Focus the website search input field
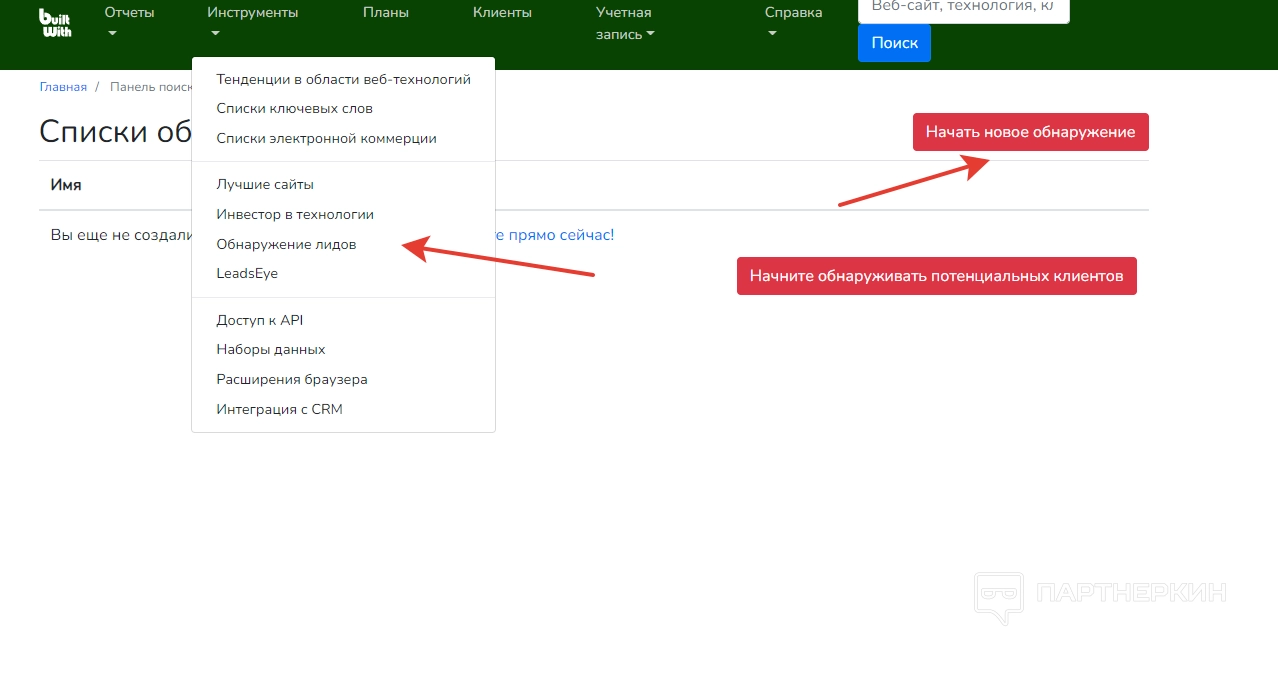The height and width of the screenshot is (678, 1278). click(962, 8)
